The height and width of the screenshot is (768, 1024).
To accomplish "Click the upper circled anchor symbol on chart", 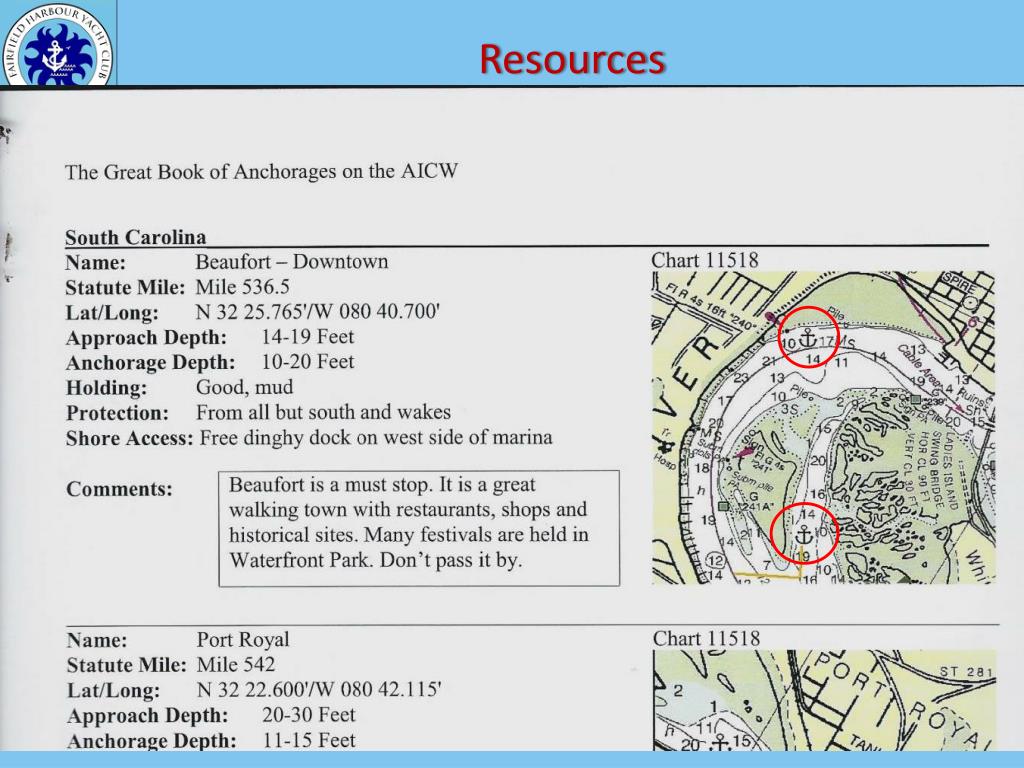I will click(x=808, y=338).
